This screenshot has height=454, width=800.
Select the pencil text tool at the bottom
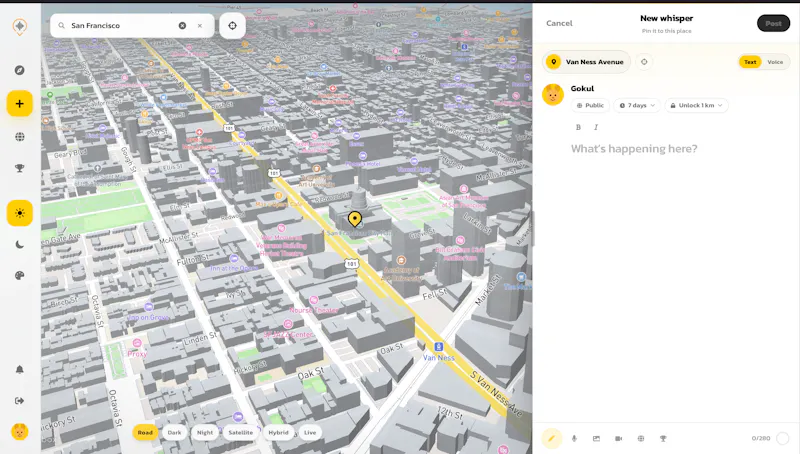pyautogui.click(x=552, y=438)
